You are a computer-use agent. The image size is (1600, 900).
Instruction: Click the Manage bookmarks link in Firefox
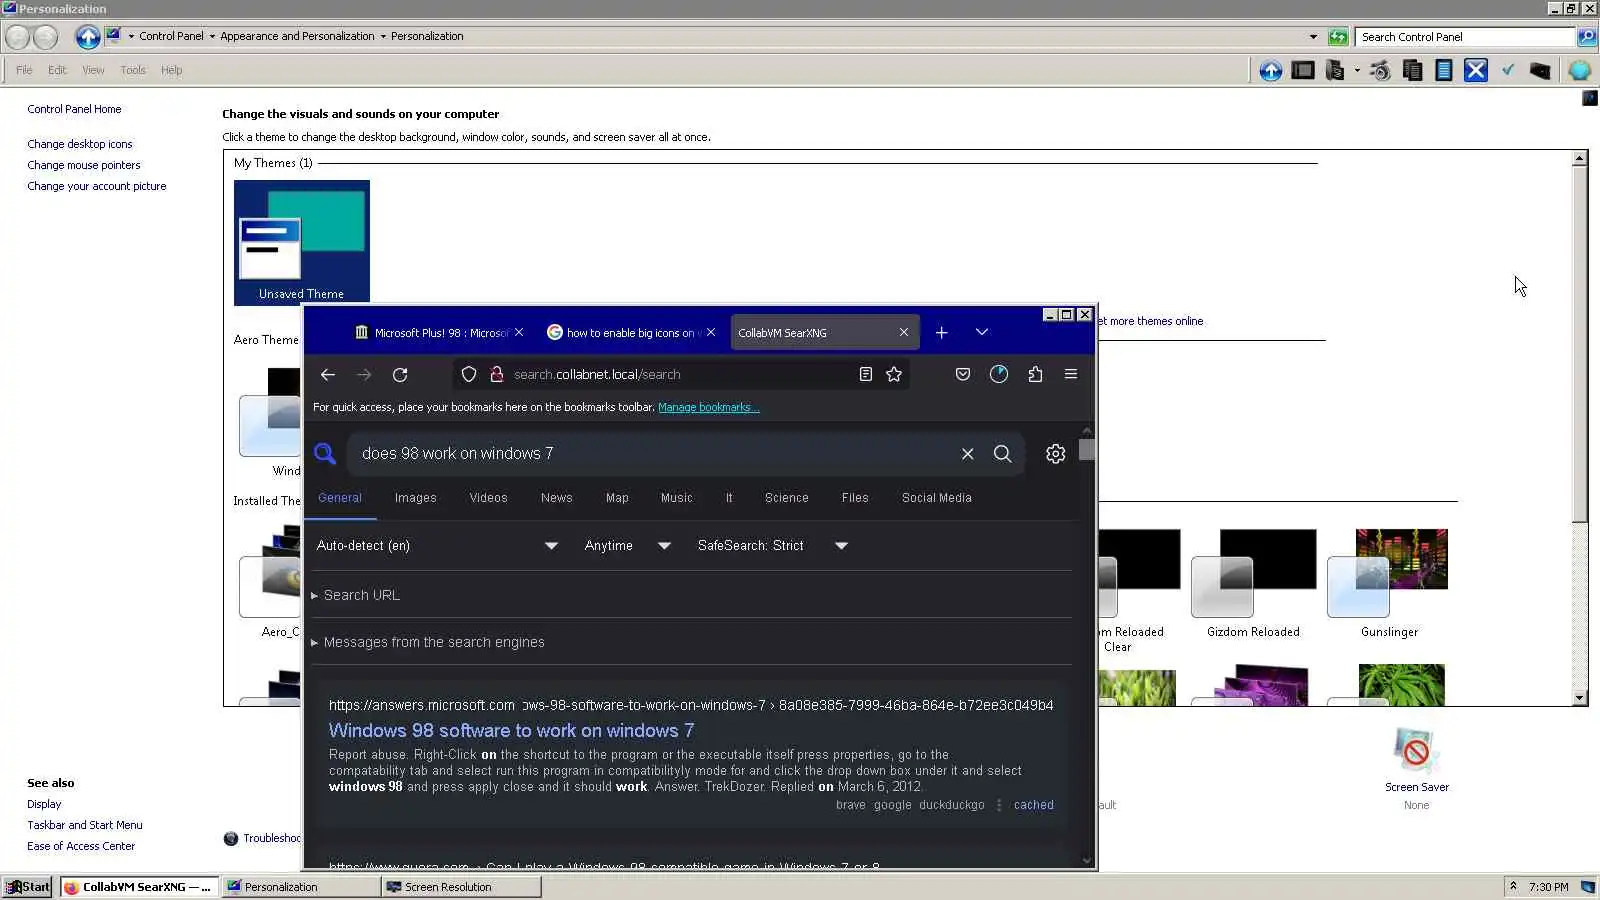(708, 407)
